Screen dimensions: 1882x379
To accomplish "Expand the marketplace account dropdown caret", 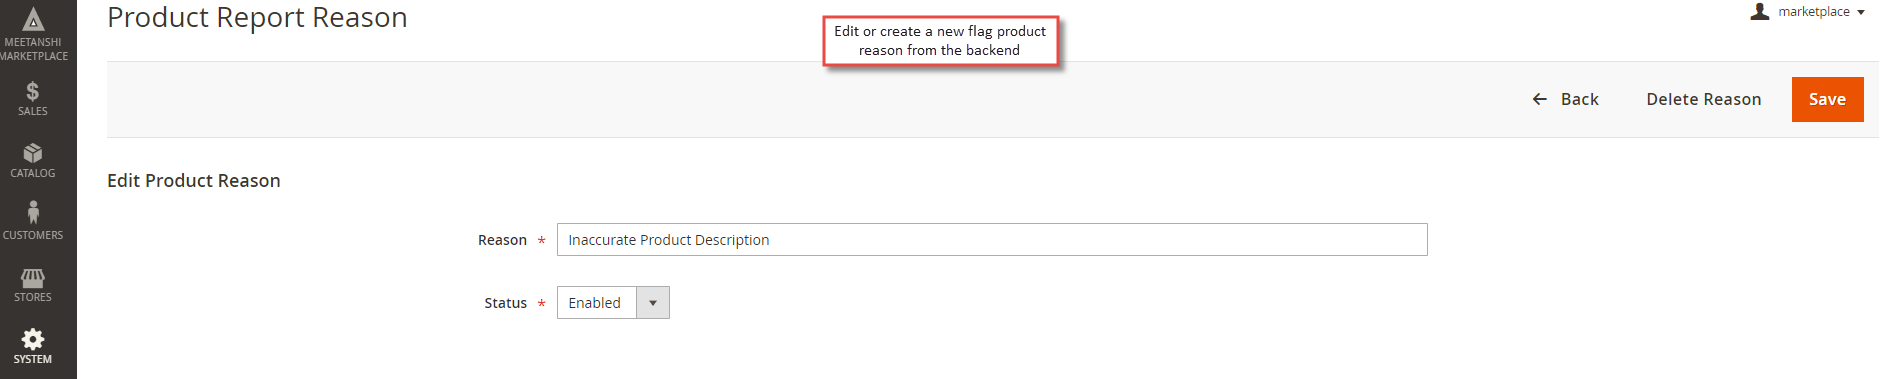I will pos(1861,13).
